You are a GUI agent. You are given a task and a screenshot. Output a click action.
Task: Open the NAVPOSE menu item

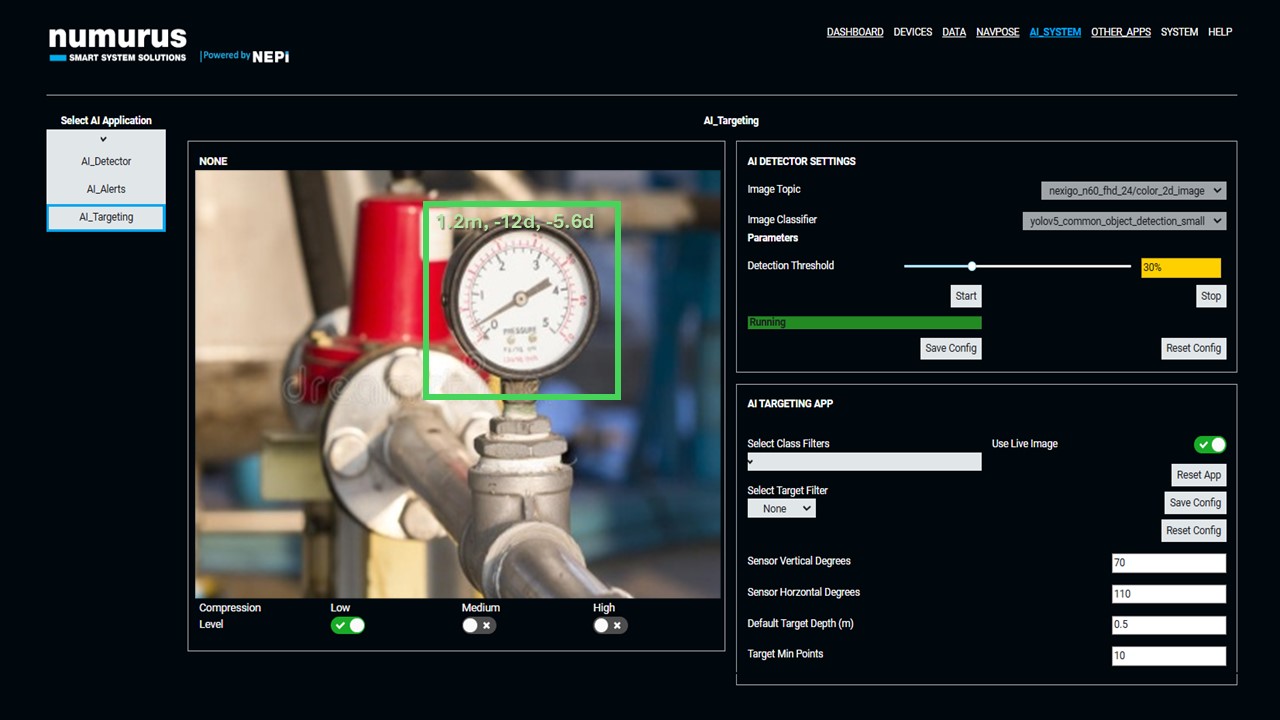coord(997,31)
